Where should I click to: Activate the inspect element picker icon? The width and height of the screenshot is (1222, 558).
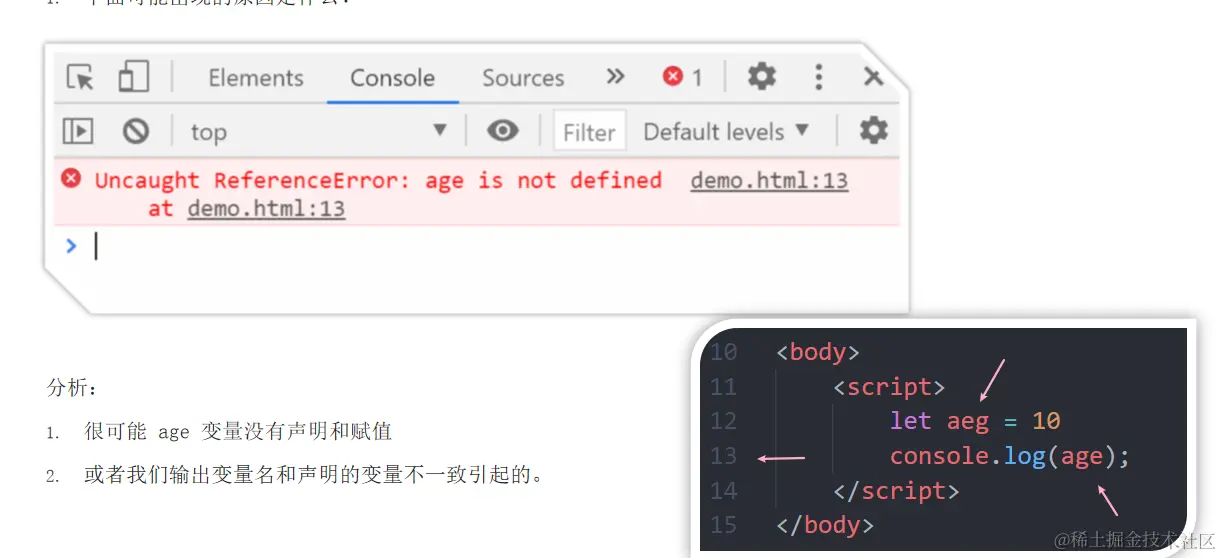[x=80, y=77]
